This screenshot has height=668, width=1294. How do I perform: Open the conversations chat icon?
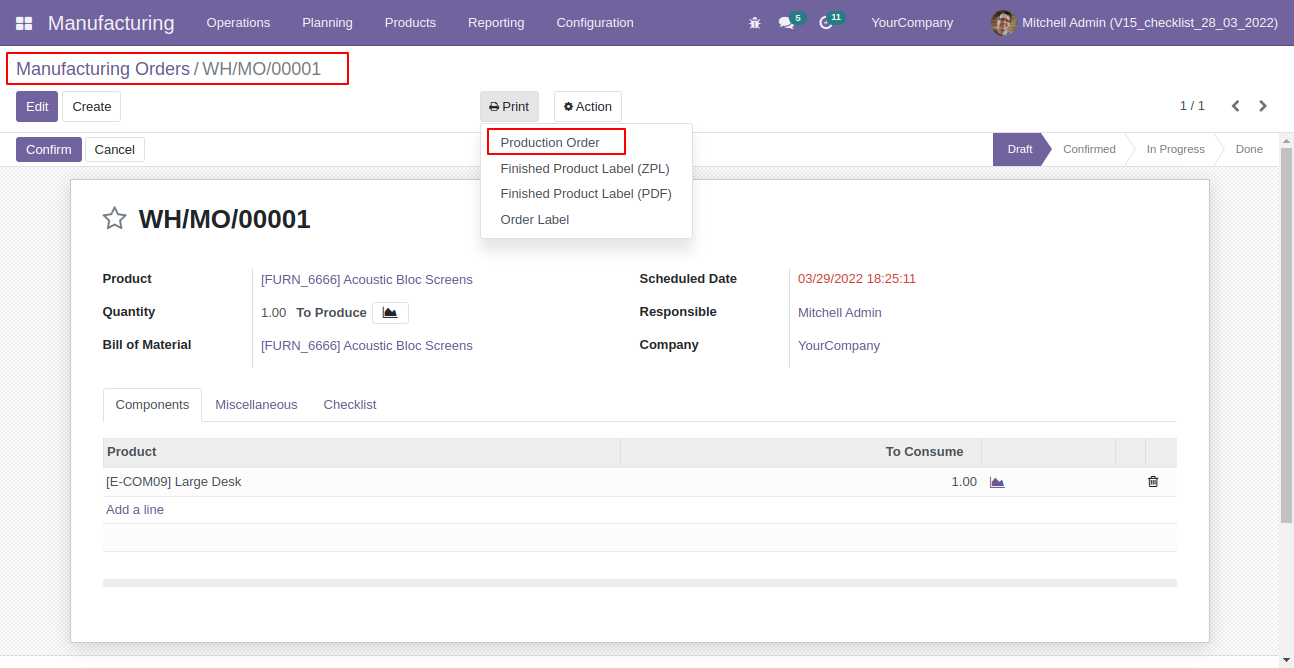coord(786,23)
